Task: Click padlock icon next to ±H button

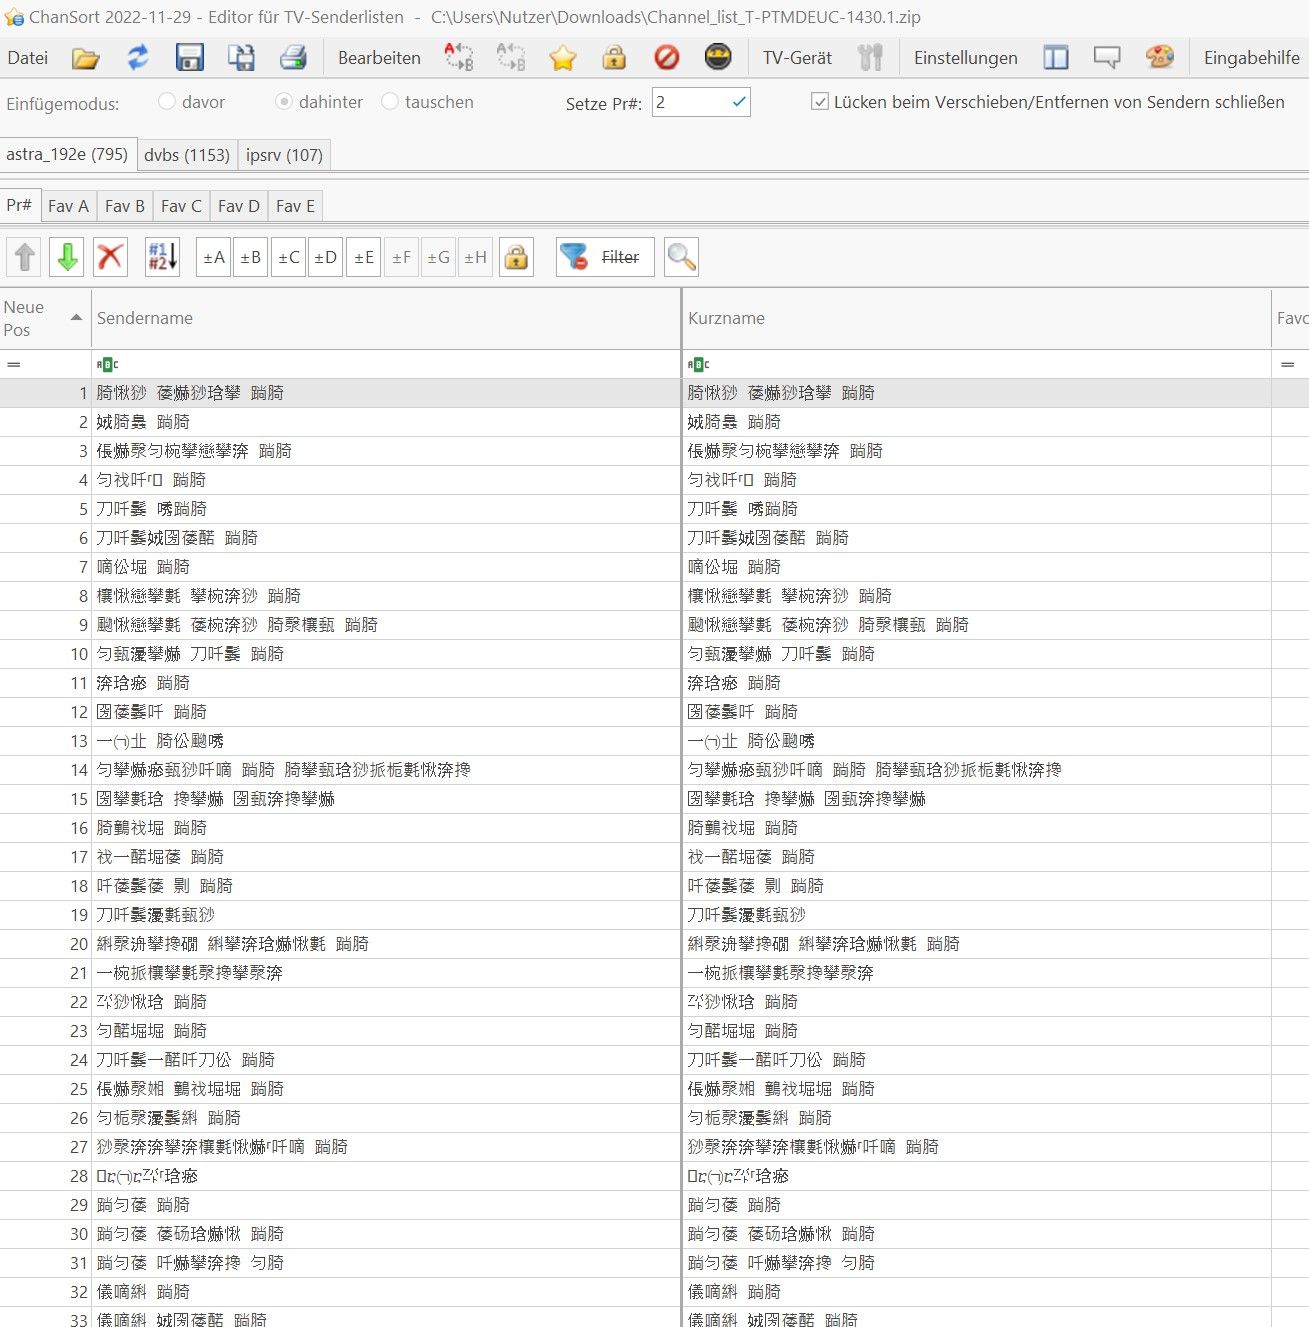Action: point(516,257)
